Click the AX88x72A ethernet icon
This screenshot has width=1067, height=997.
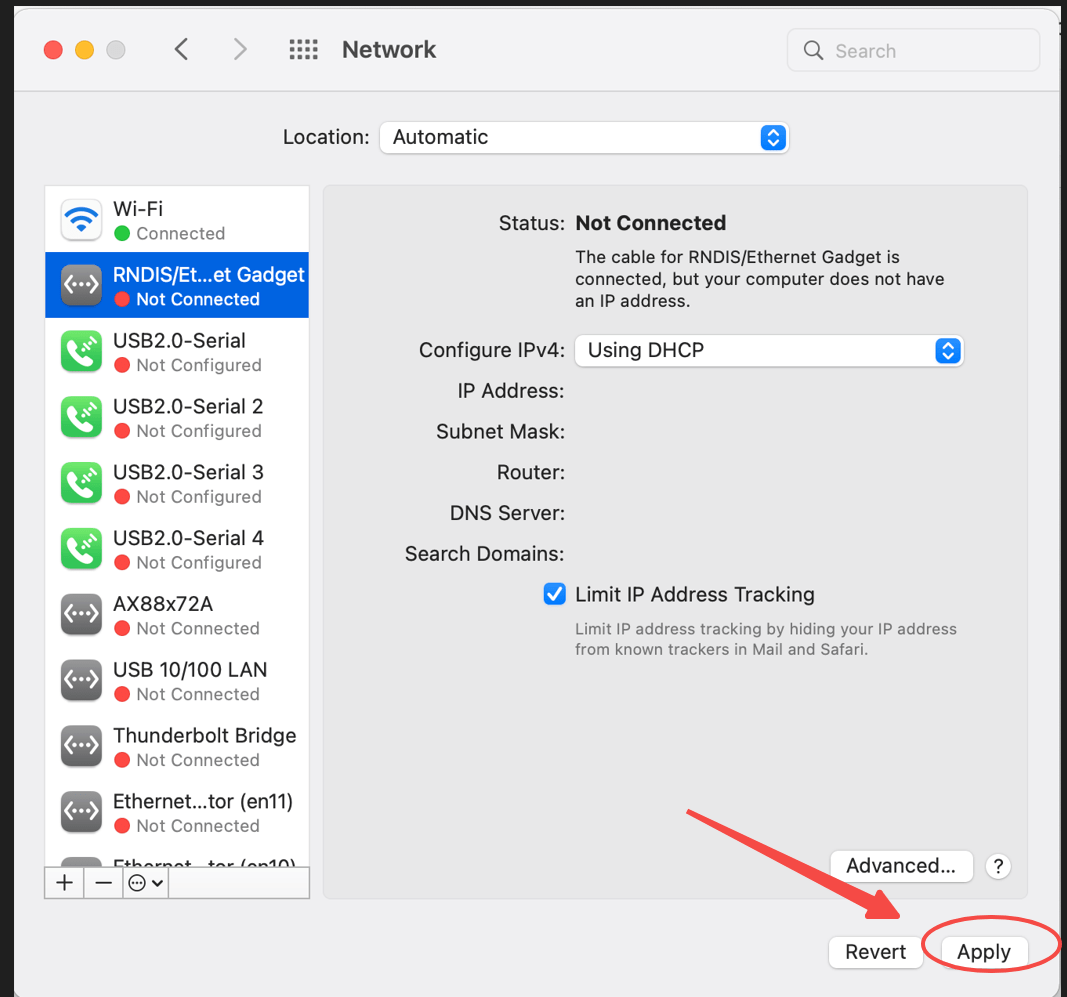click(x=81, y=614)
